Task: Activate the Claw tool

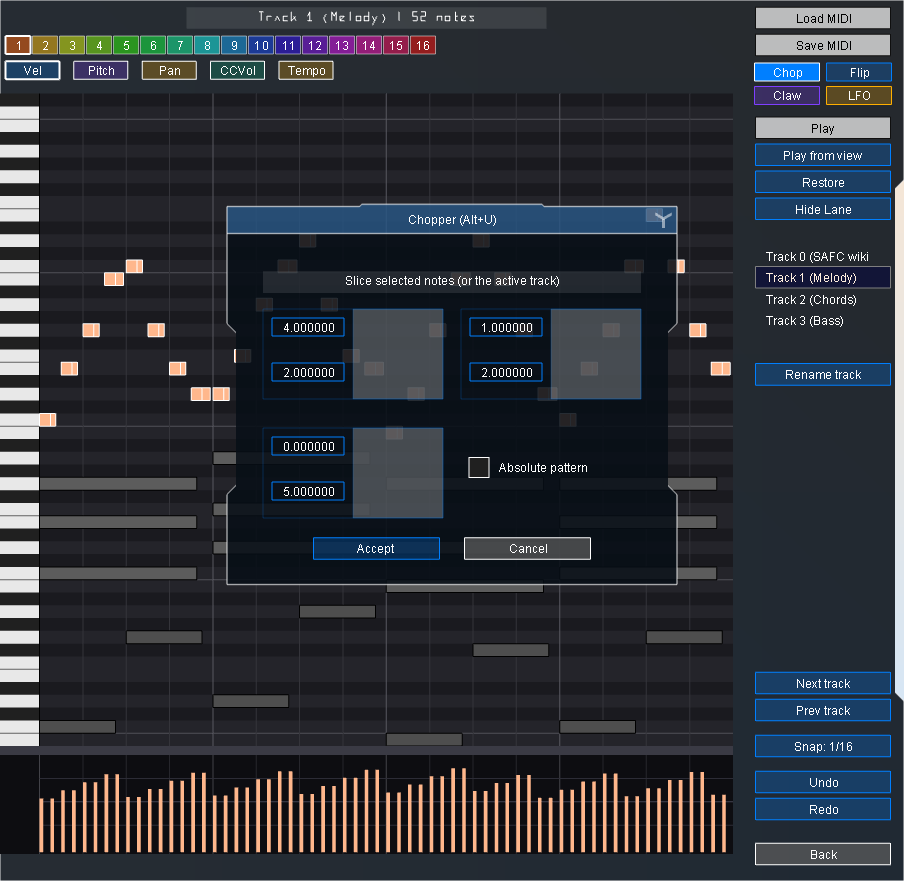Action: point(787,95)
